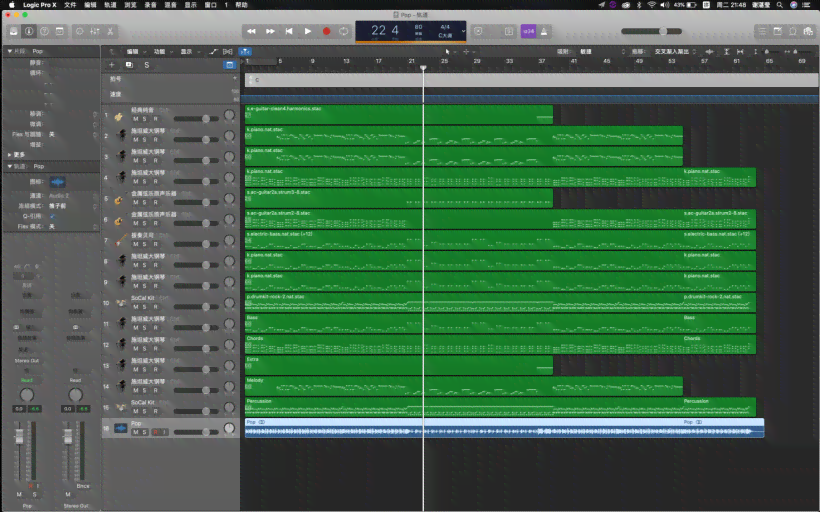Click the track 10 SoCal Kit drum icon

pos(121,303)
